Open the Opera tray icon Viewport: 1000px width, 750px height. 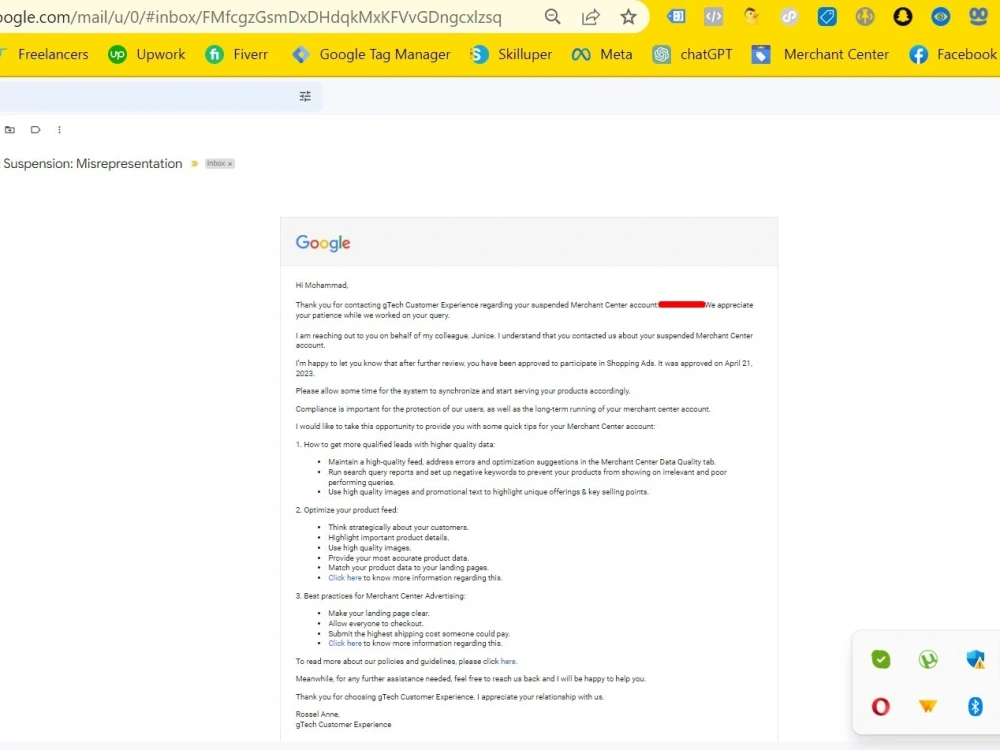click(x=881, y=706)
